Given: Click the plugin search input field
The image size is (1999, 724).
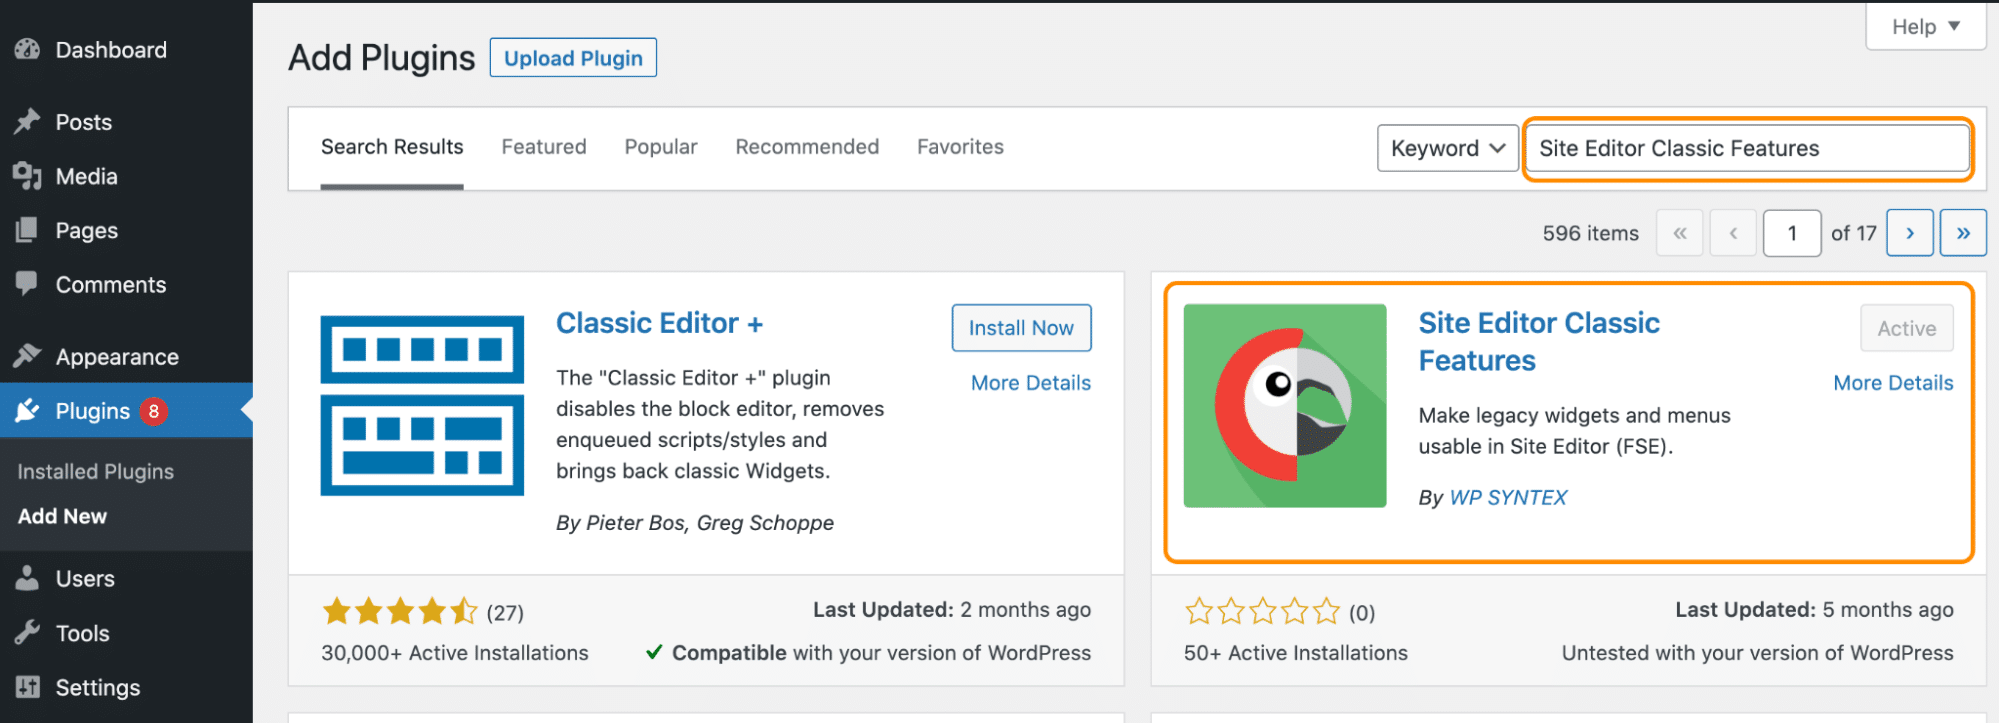Looking at the screenshot, I should [1748, 149].
